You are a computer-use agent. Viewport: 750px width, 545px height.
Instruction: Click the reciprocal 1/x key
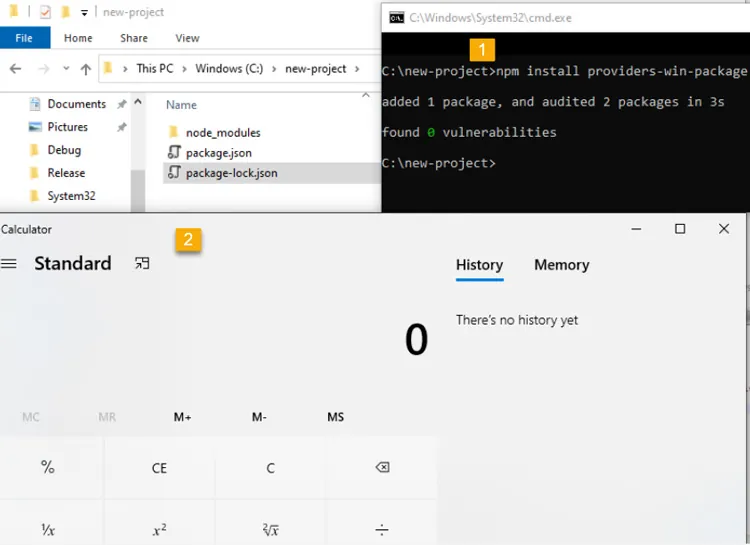(48, 529)
